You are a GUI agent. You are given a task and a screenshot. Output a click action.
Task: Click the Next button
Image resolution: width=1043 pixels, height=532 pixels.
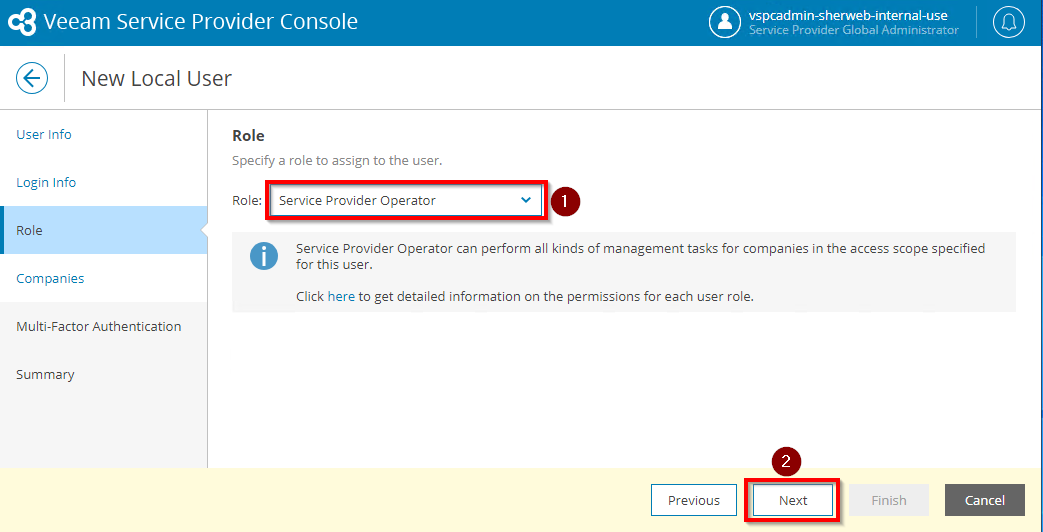click(x=793, y=500)
